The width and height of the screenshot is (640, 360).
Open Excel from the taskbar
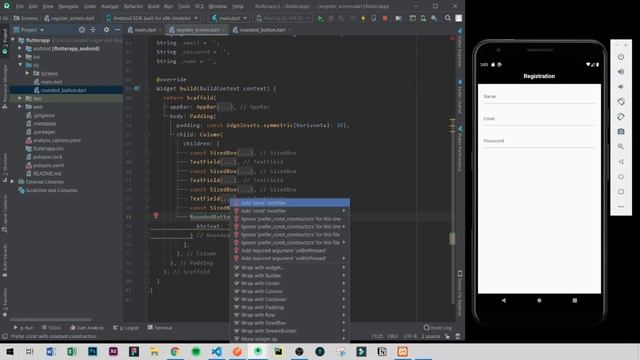pyautogui.click(x=72, y=351)
